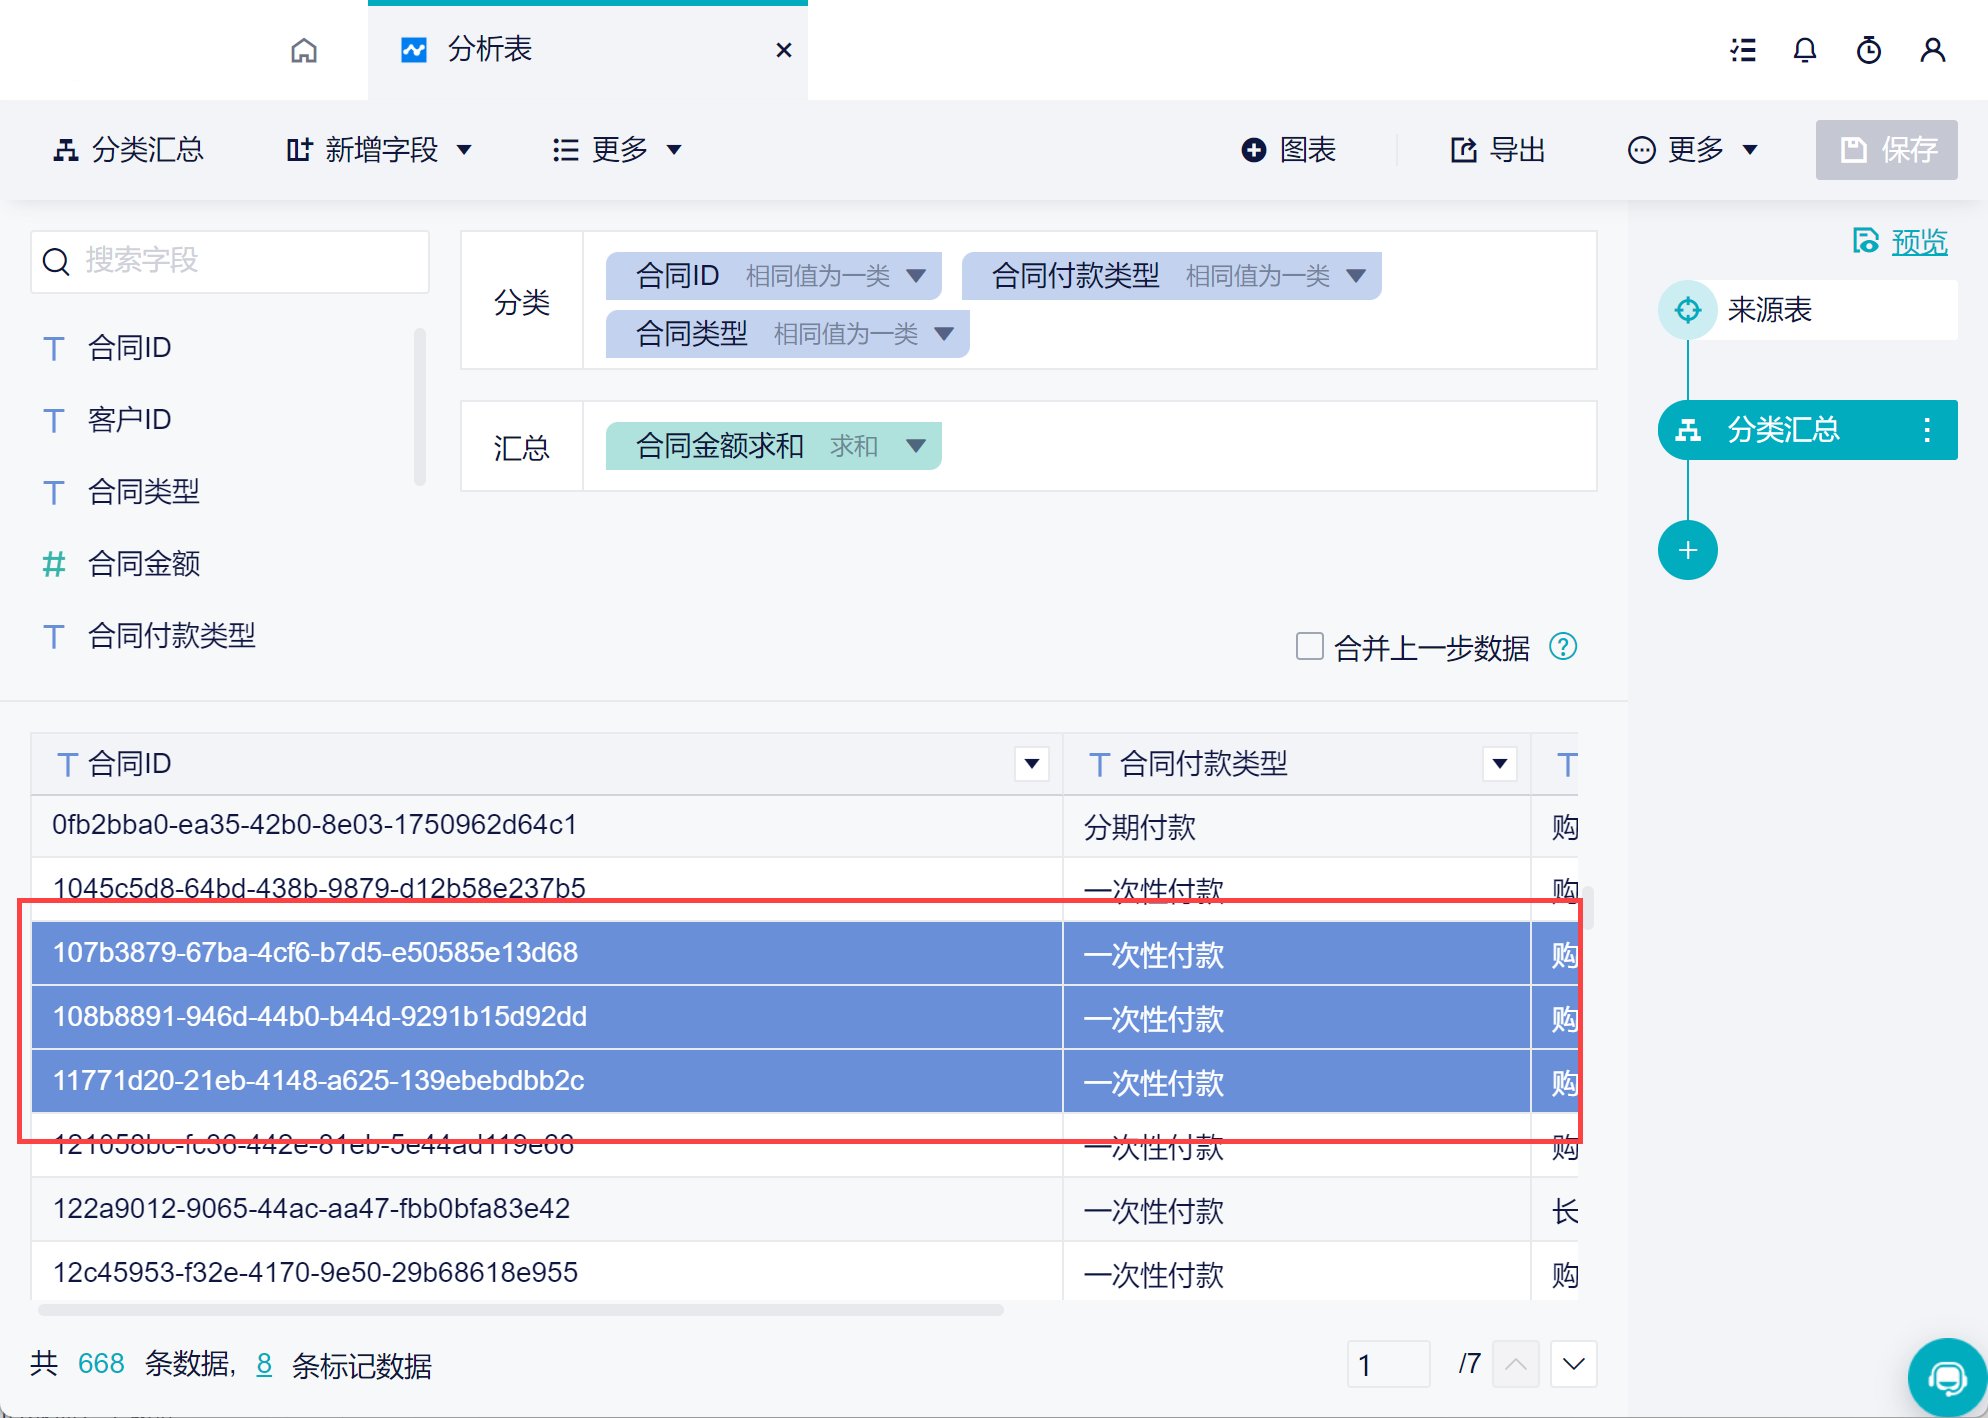Open the customer service chat bubble

[1946, 1379]
